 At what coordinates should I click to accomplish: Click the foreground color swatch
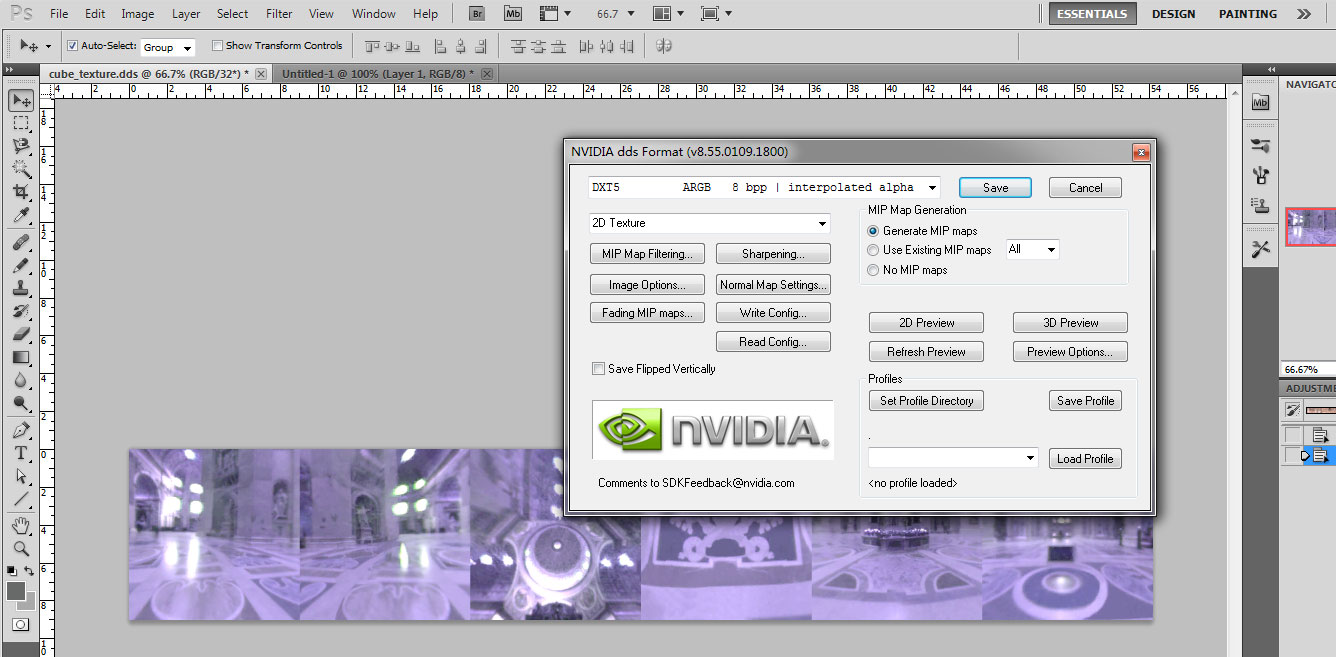(15, 591)
